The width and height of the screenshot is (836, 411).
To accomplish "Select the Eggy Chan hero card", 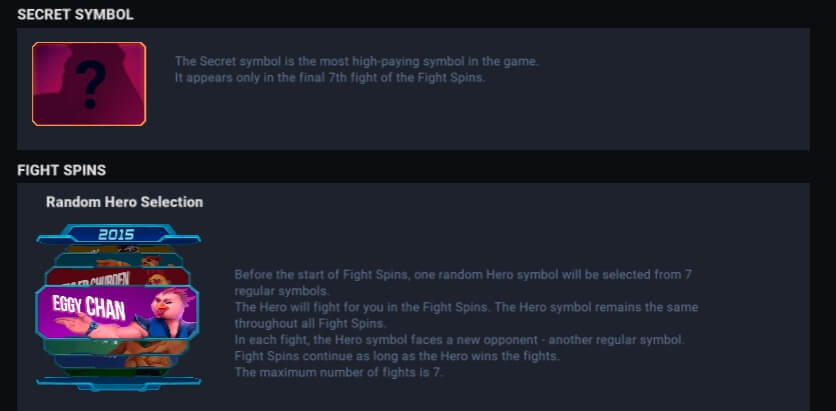I will click(117, 312).
